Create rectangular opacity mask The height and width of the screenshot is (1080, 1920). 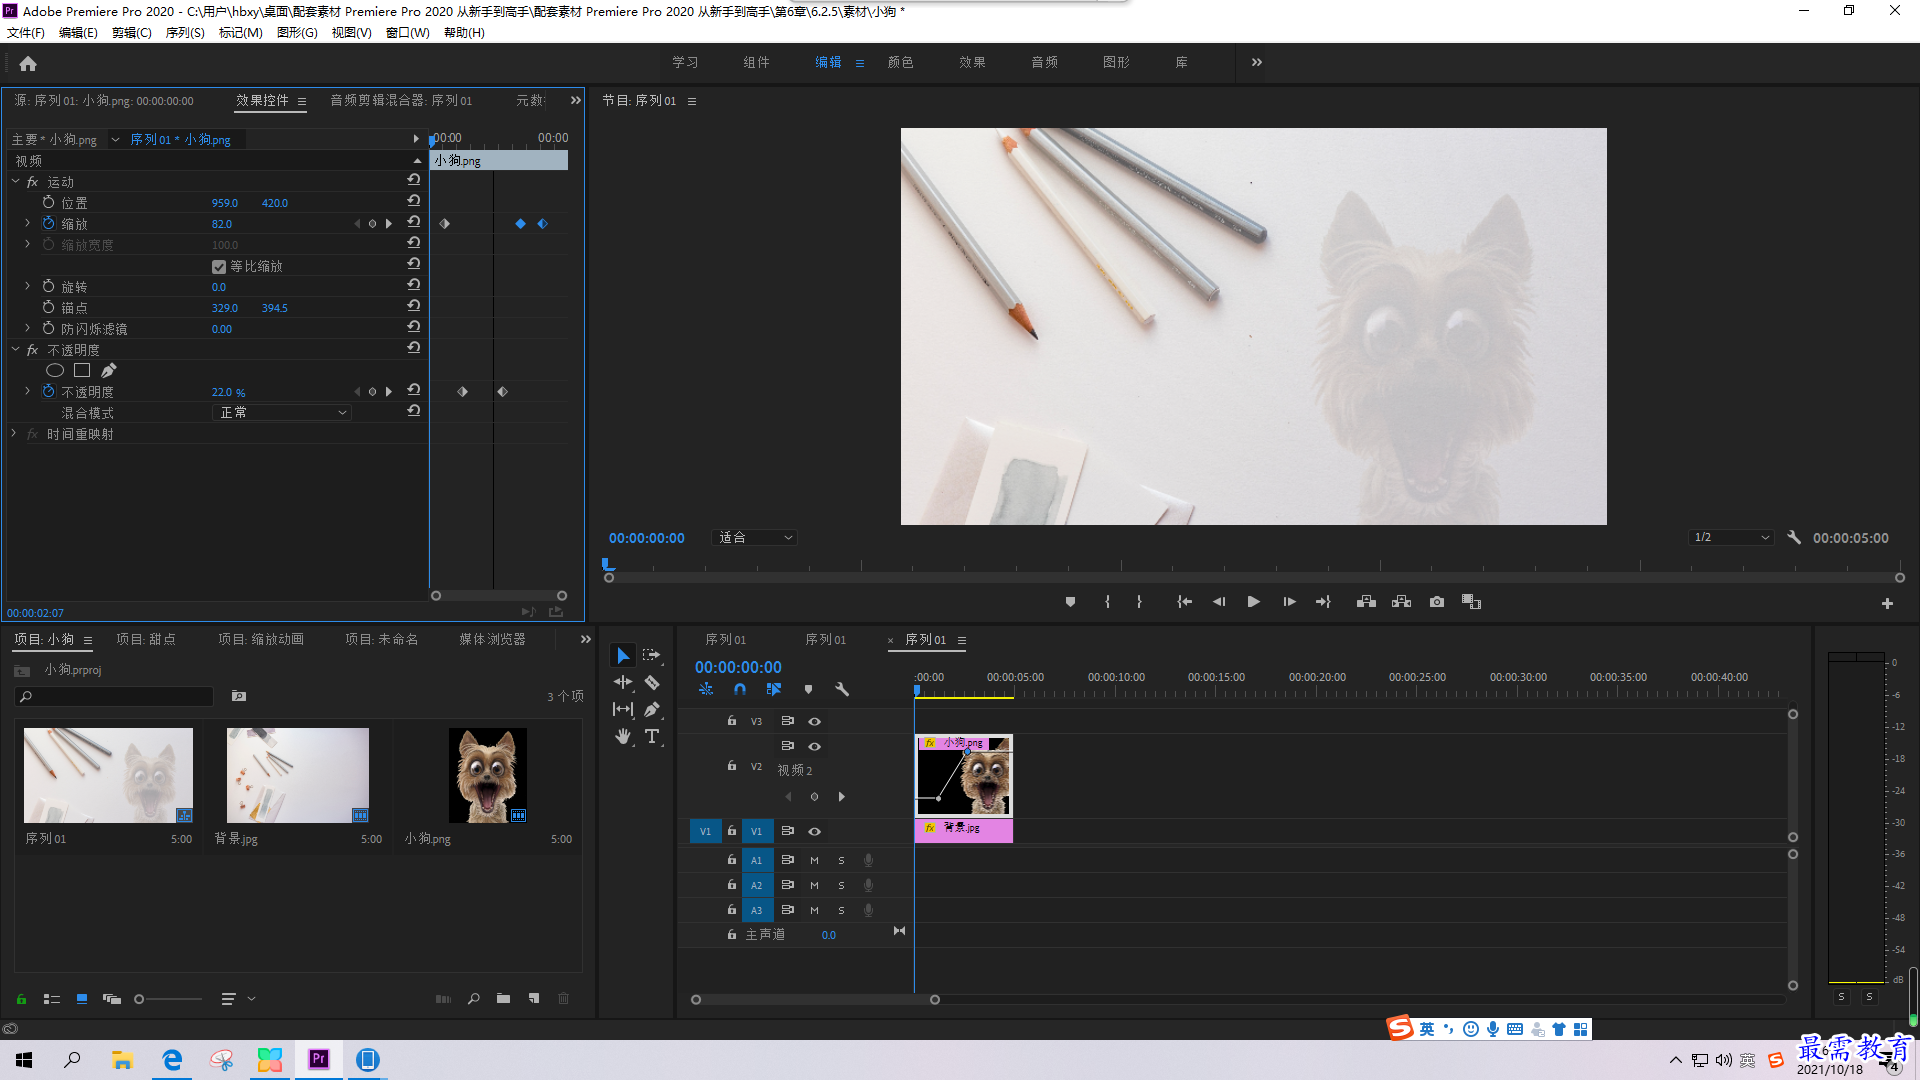coord(82,371)
